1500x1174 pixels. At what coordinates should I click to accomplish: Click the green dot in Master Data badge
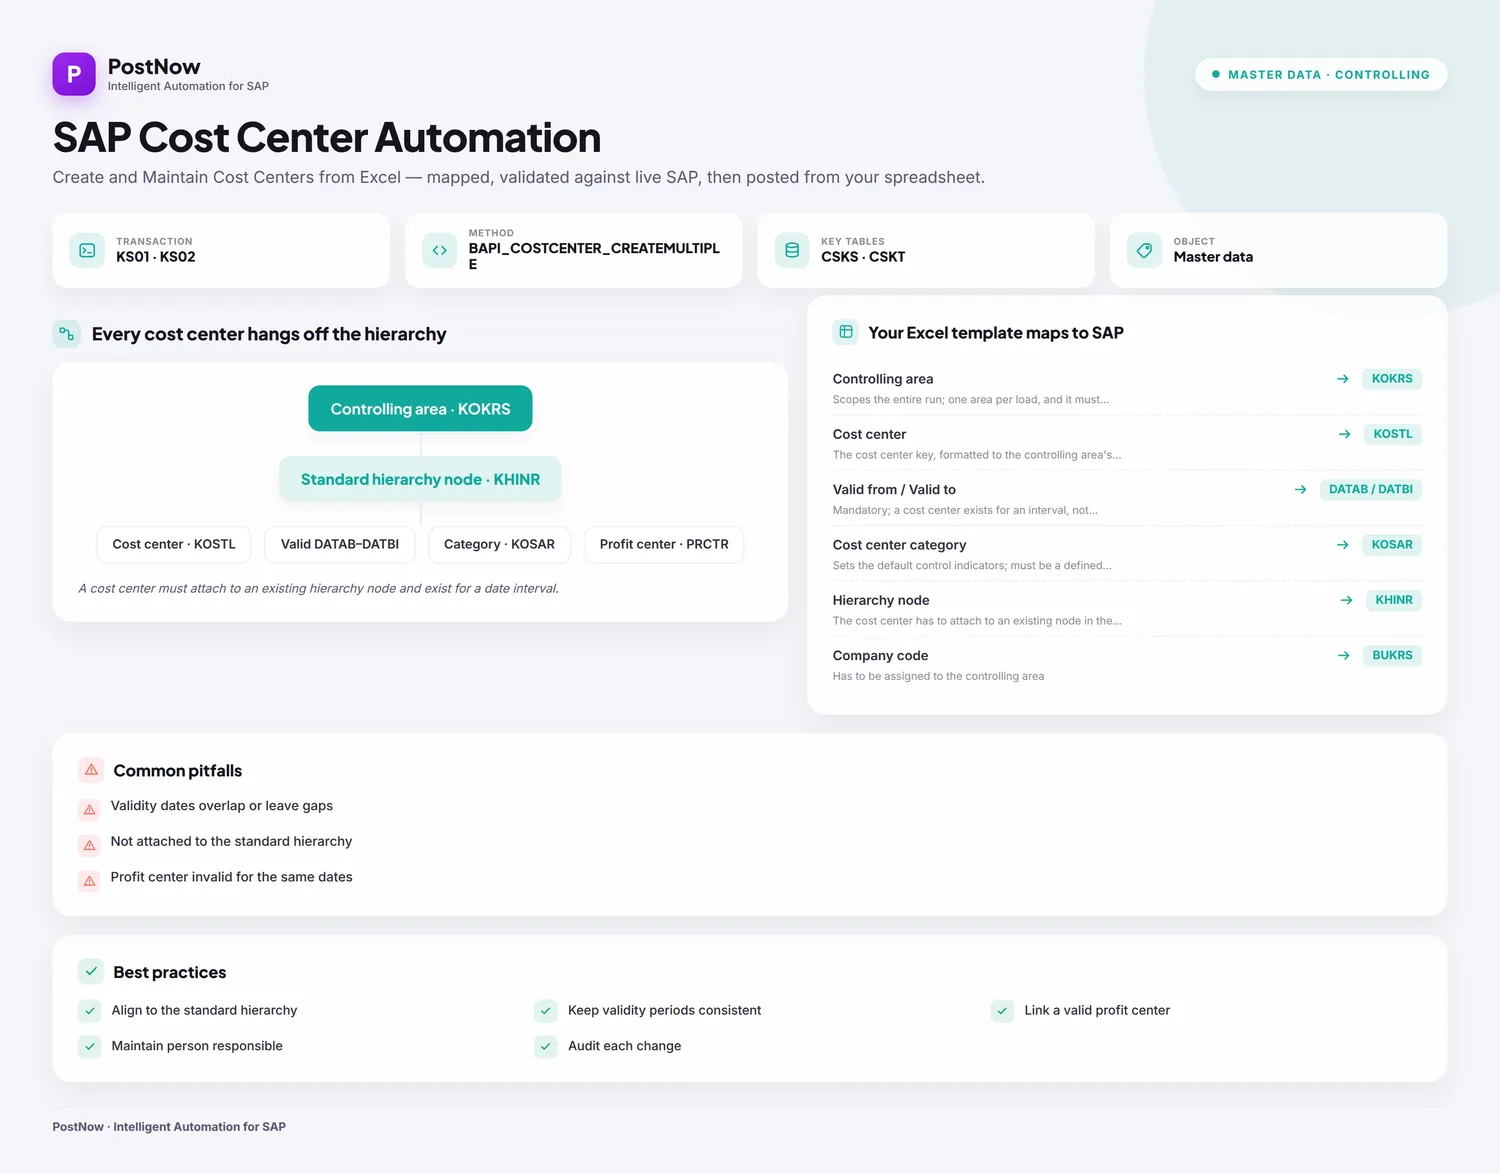[1216, 74]
